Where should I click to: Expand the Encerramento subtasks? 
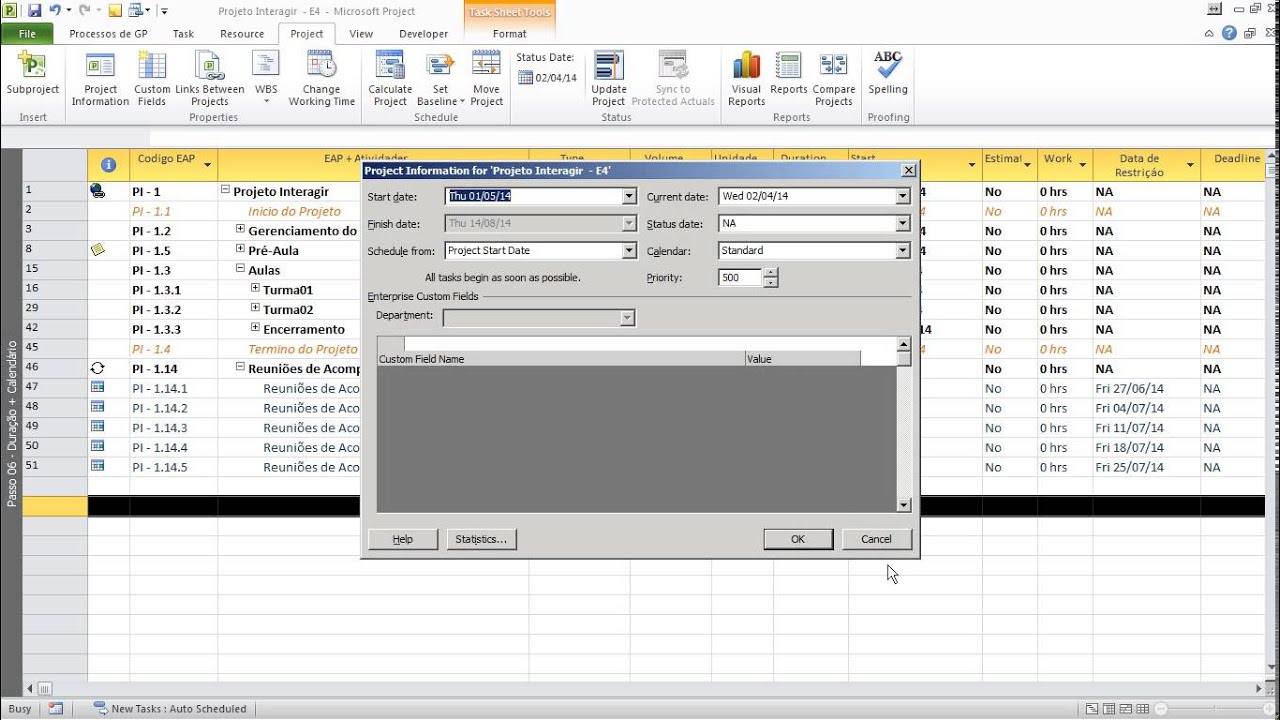(x=255, y=328)
